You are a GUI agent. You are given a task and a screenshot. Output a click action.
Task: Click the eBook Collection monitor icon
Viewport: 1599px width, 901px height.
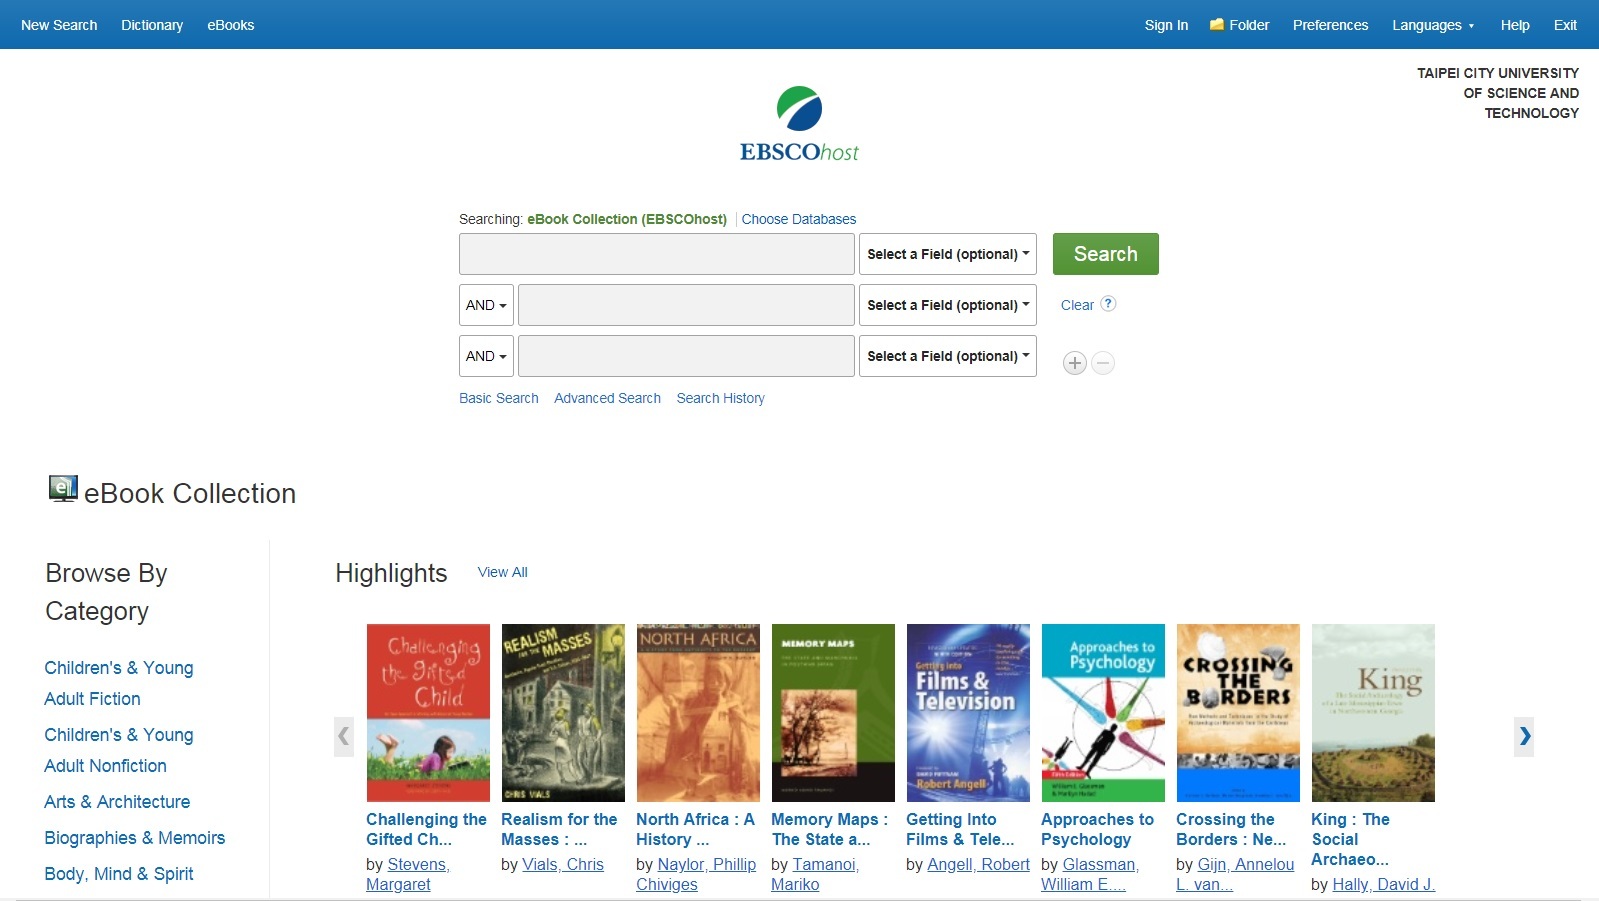coord(63,489)
